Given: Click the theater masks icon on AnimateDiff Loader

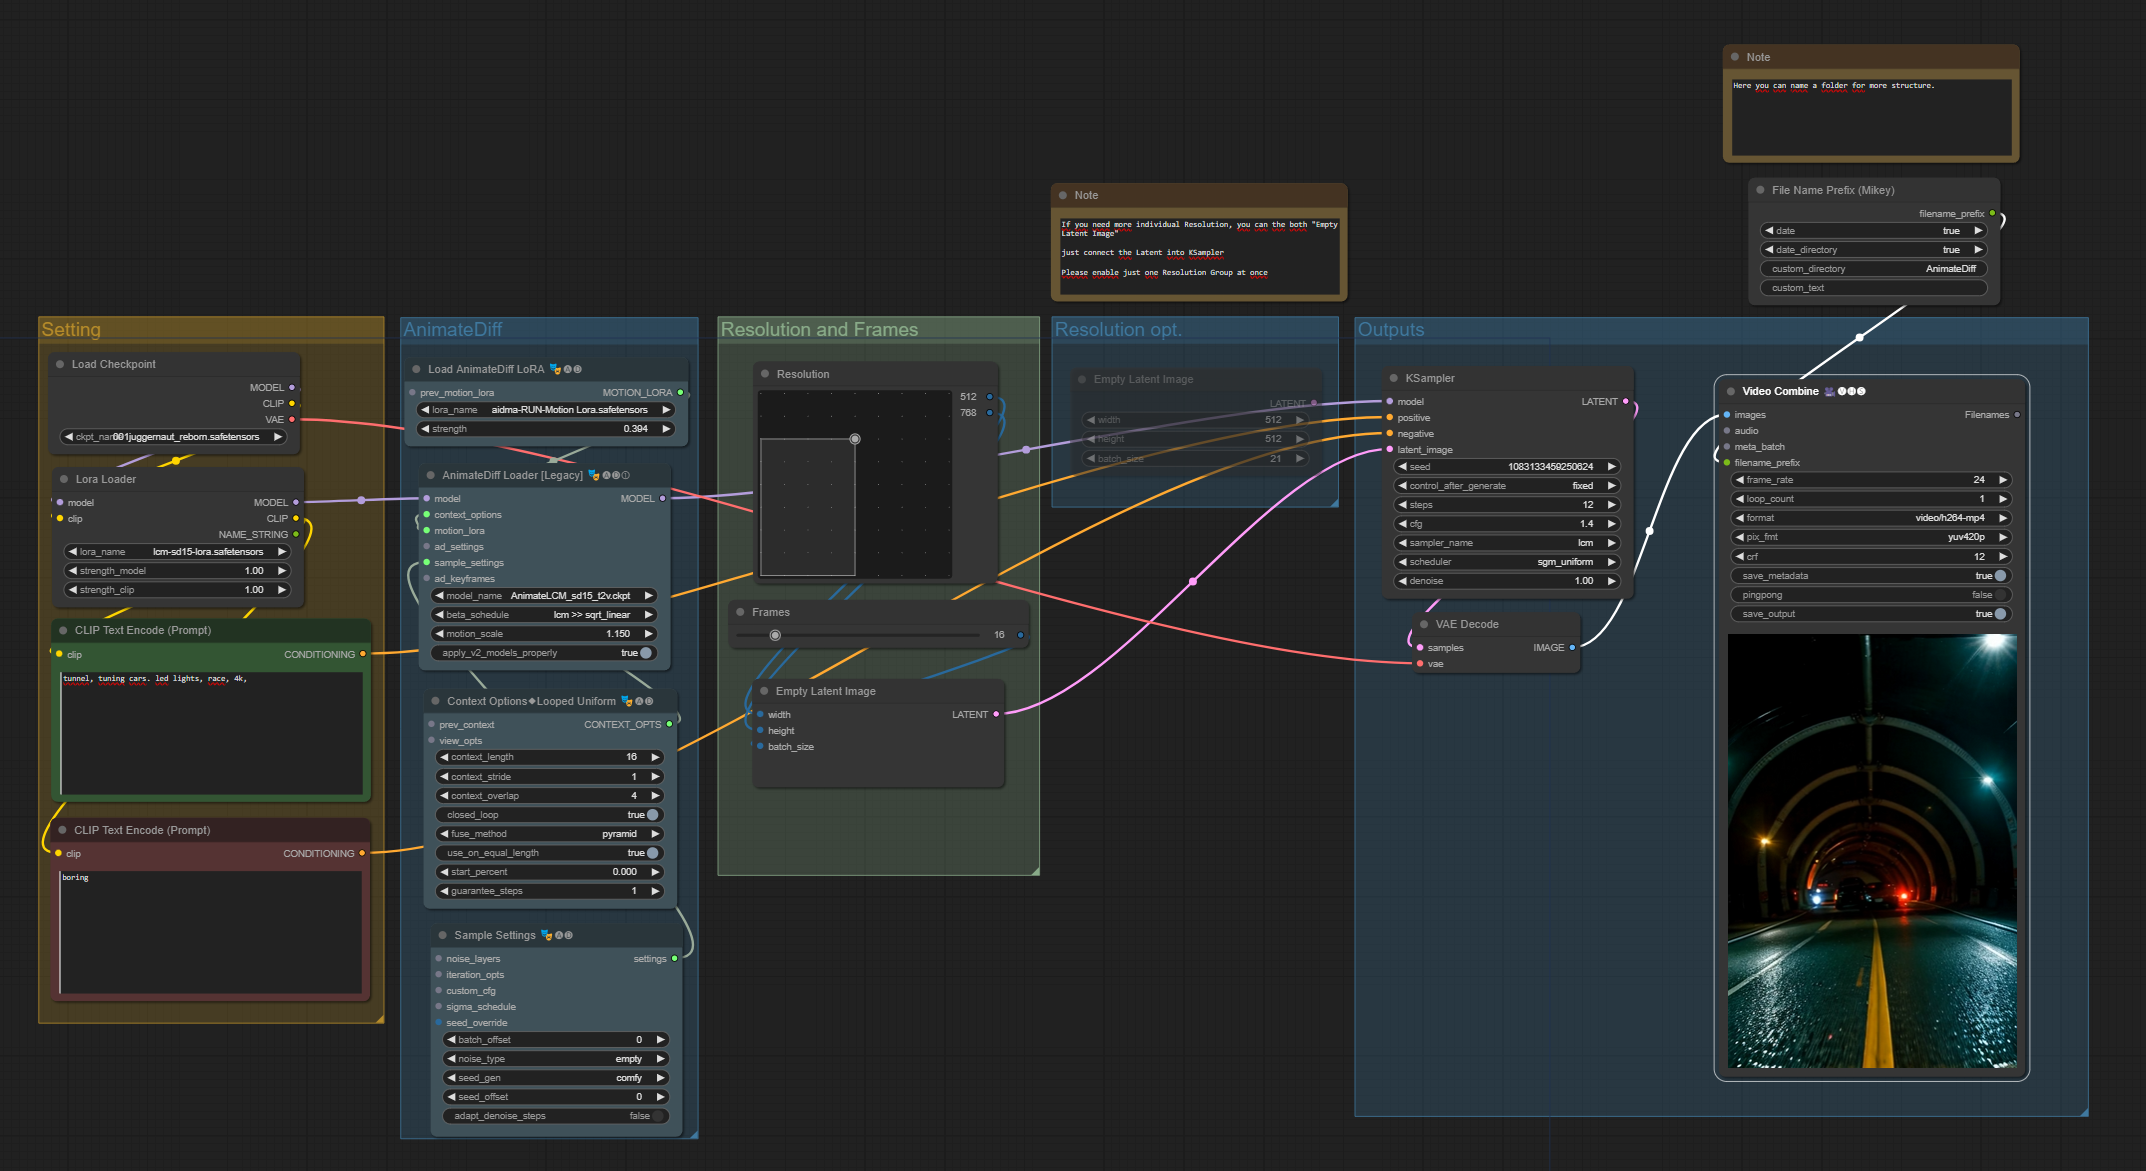Looking at the screenshot, I should click(x=593, y=475).
